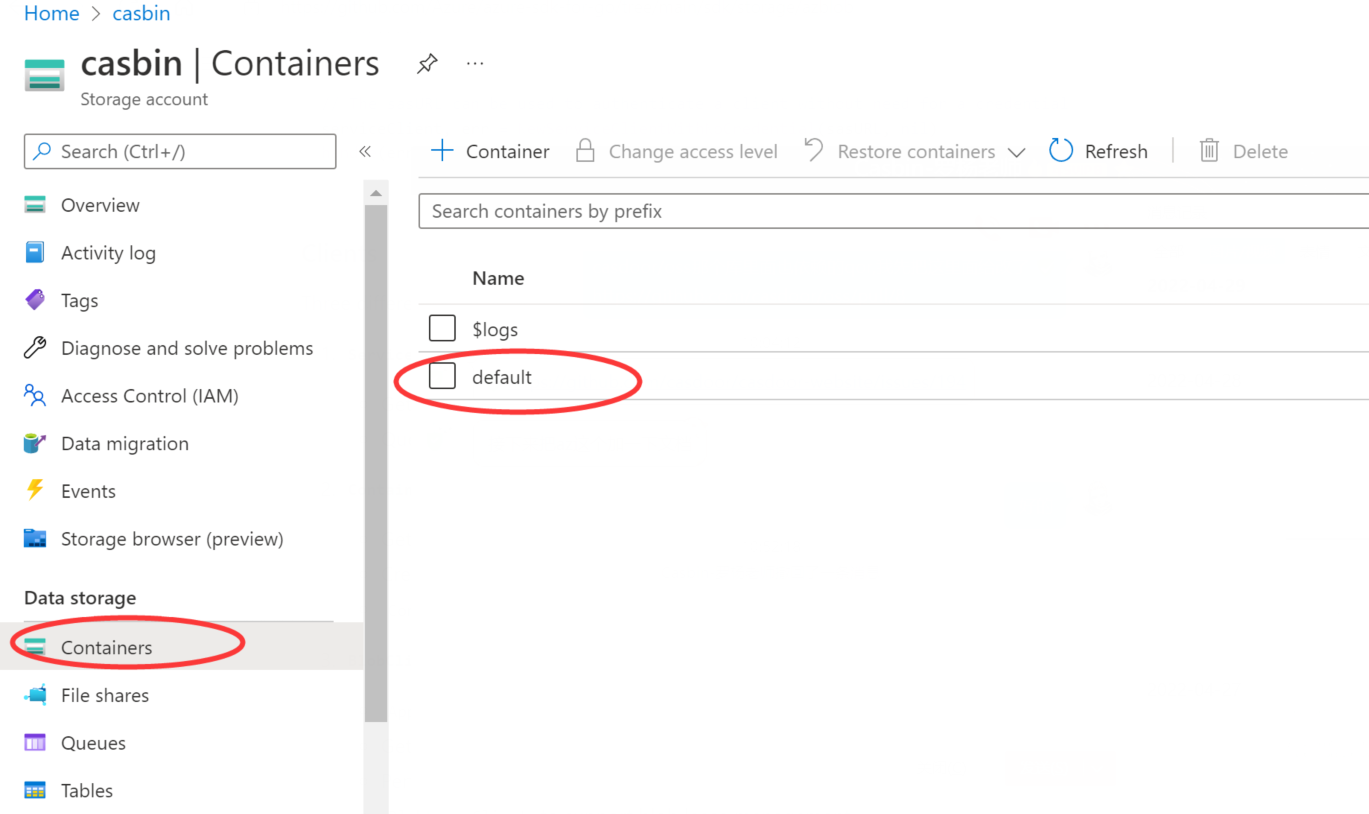Viewport: 1369px width, 814px height.
Task: Select the default container checkbox
Action: [x=441, y=376]
